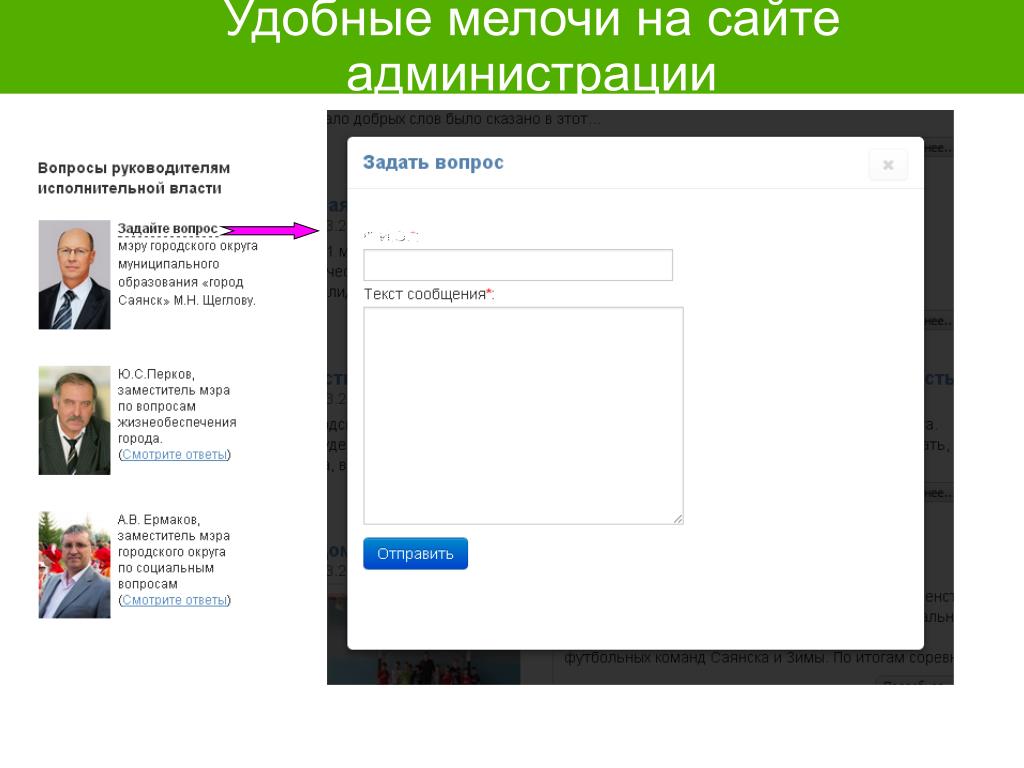This screenshot has height=768, width=1024.
Task: Select the photo of mayor М.Н. Щеглов
Action: 74,274
